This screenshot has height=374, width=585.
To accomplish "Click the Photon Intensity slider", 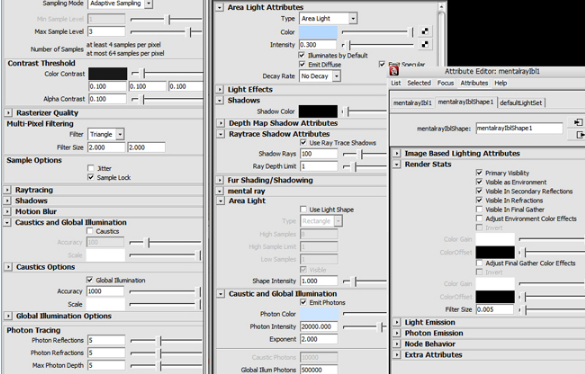I will pos(364,327).
